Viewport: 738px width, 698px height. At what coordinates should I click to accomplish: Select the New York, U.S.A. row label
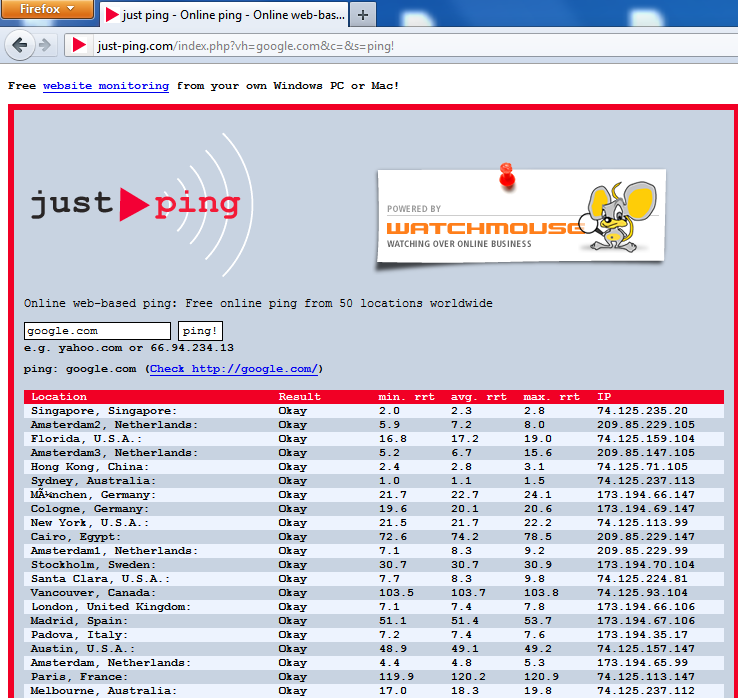[90, 523]
